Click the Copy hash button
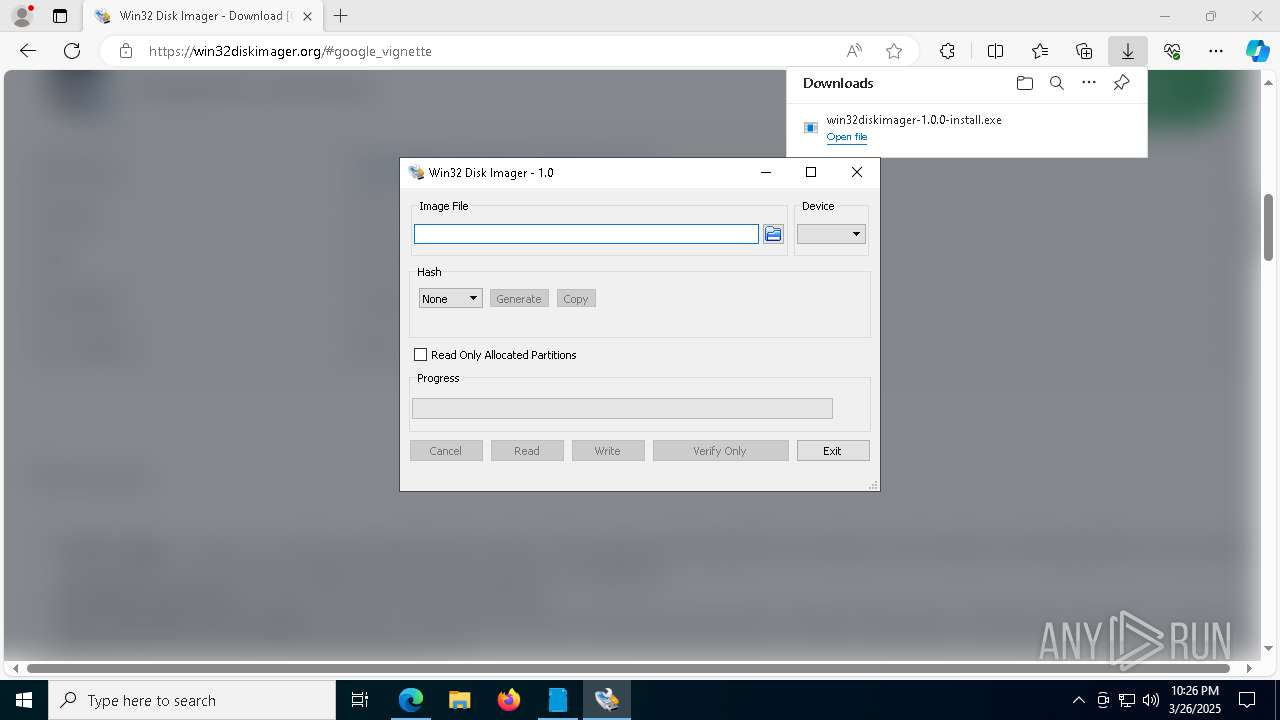The height and width of the screenshot is (720, 1280). point(576,299)
